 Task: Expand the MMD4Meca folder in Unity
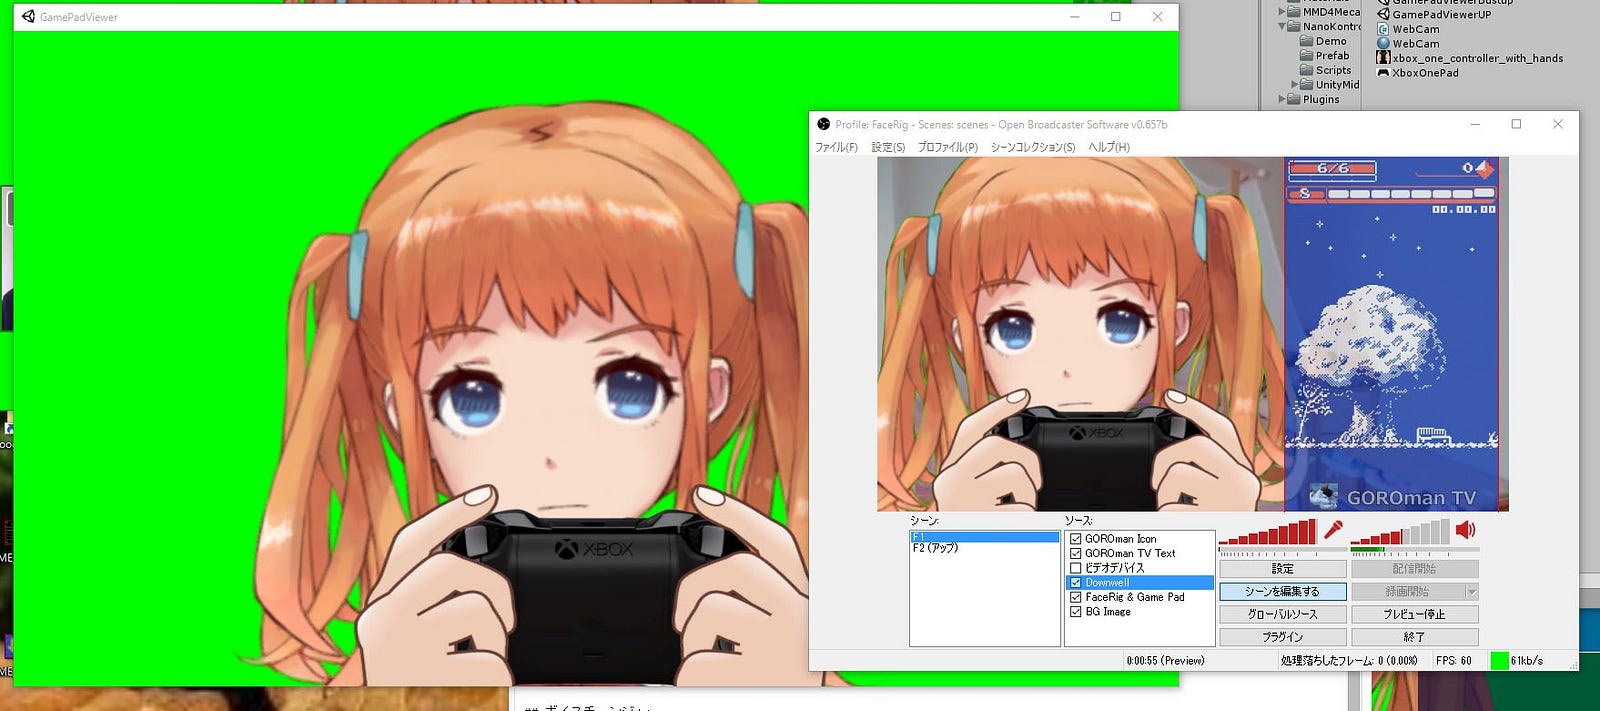(x=1282, y=12)
